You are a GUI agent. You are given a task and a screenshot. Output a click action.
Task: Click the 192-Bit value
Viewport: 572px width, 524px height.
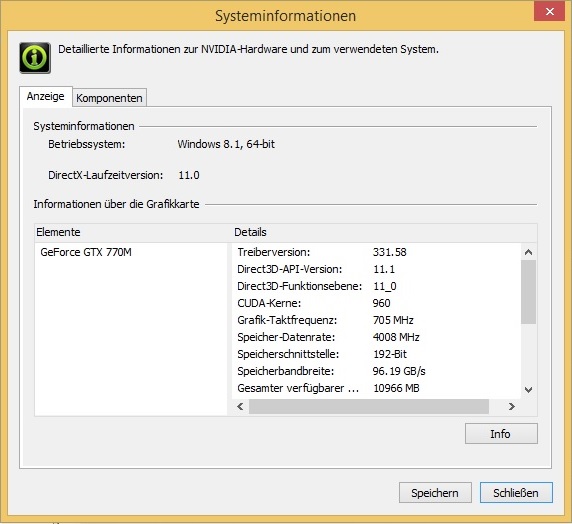390,354
